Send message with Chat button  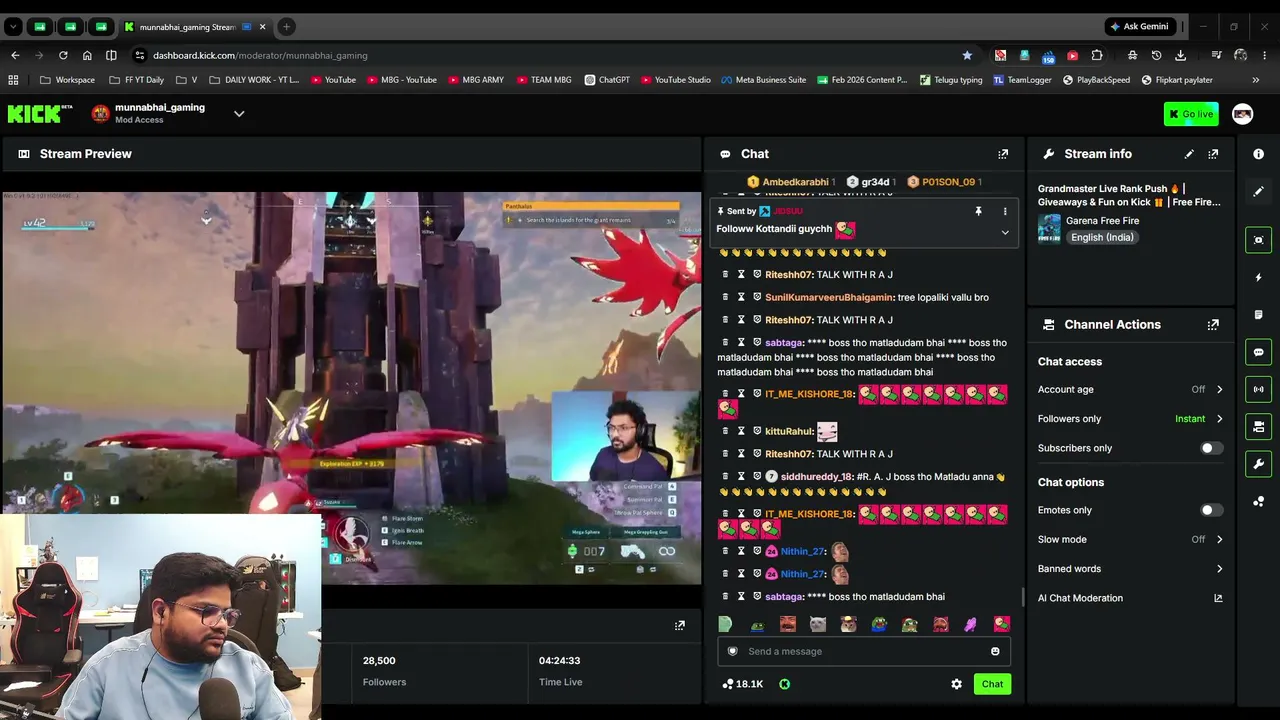click(992, 684)
